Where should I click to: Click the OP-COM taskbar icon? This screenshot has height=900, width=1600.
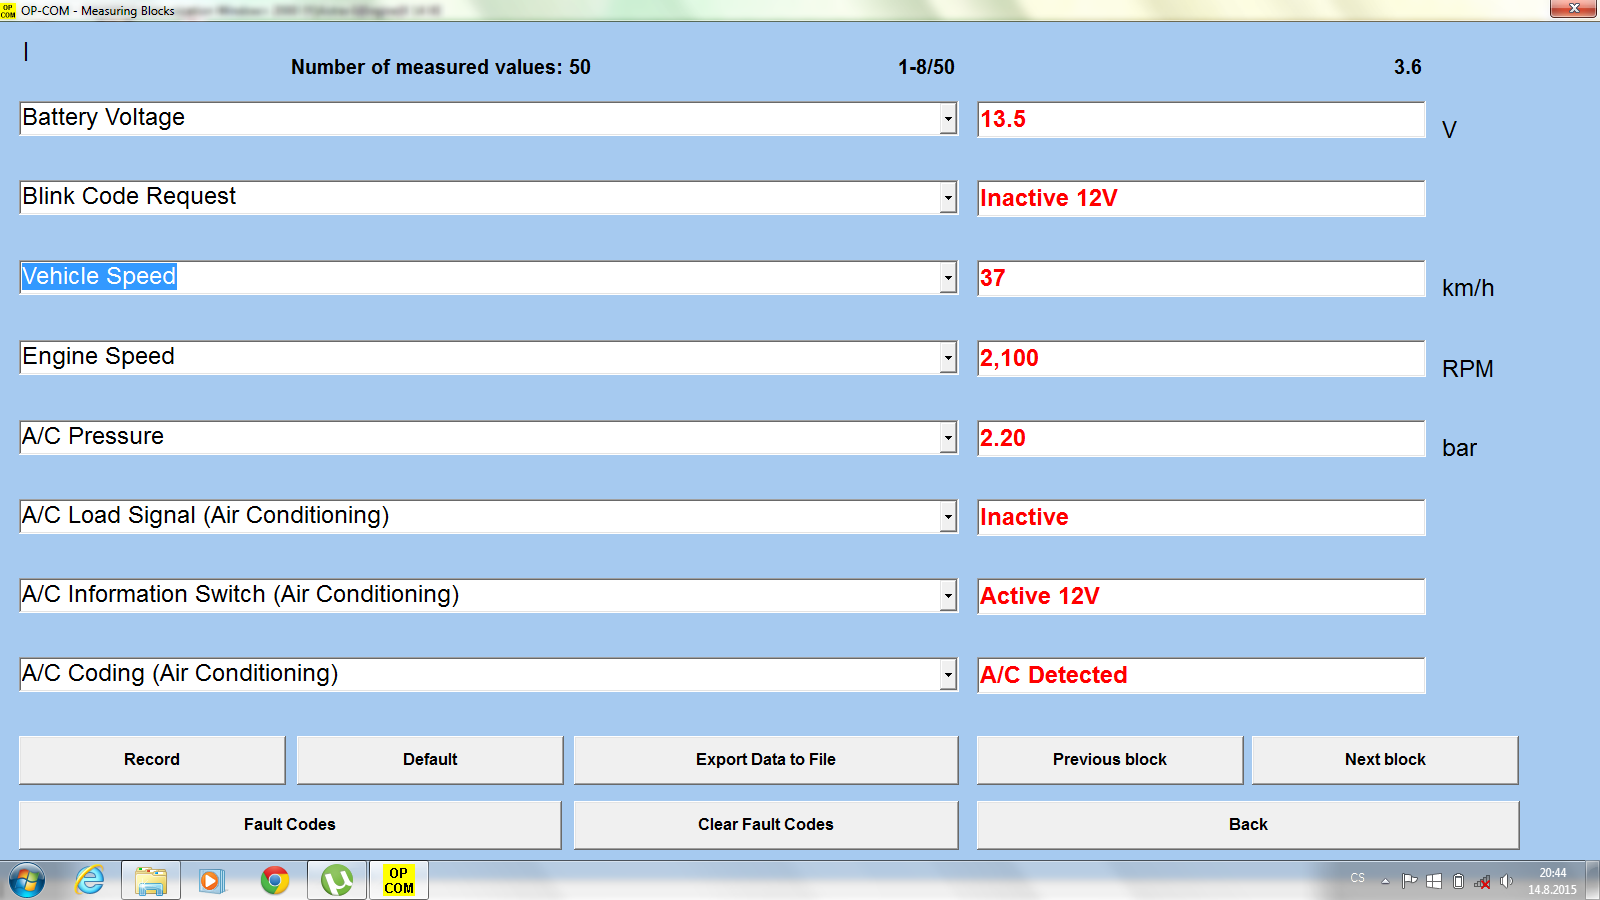(399, 880)
